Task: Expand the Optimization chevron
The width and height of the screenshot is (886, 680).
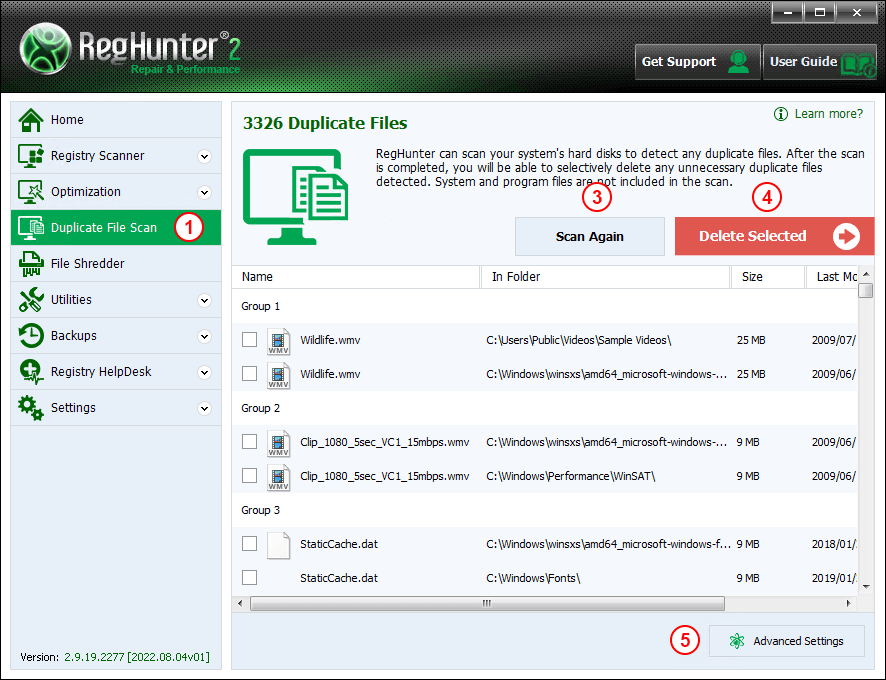Action: pos(204,192)
